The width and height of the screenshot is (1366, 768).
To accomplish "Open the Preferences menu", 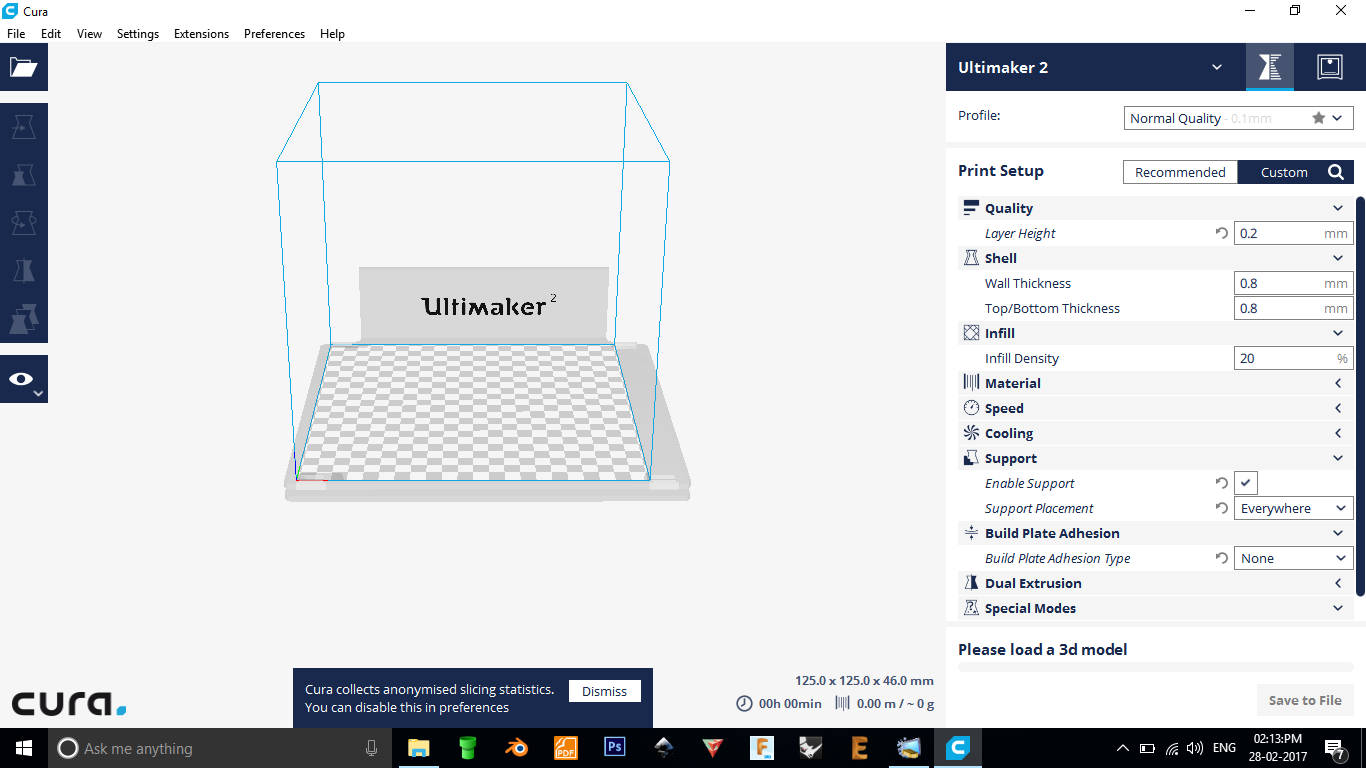I will point(274,33).
